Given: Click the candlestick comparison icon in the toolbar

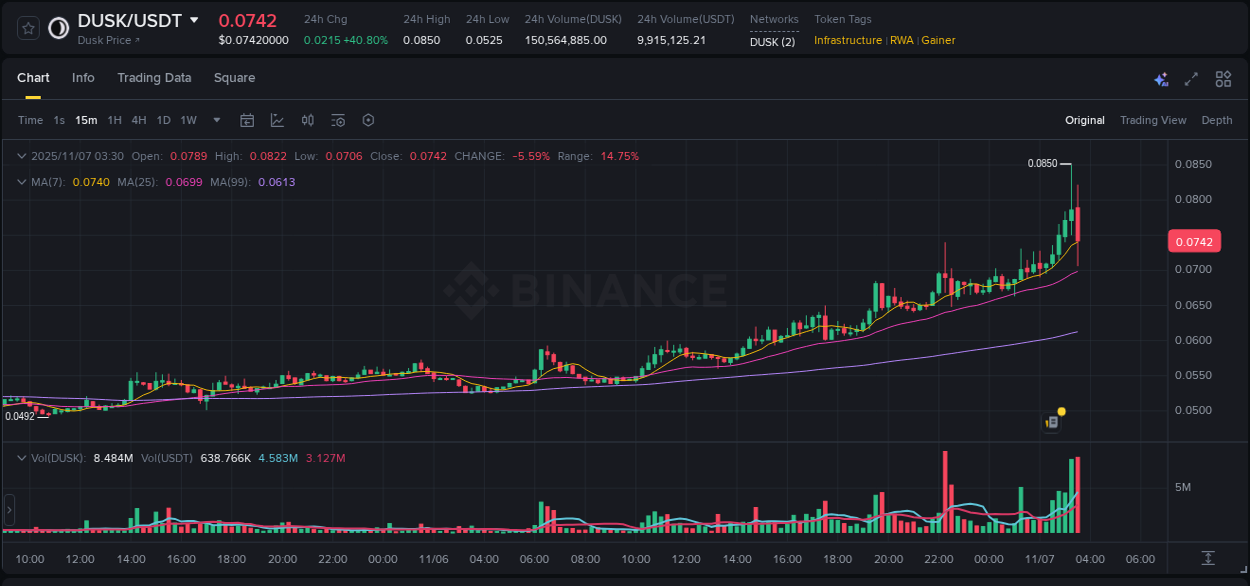Looking at the screenshot, I should pyautogui.click(x=307, y=120).
